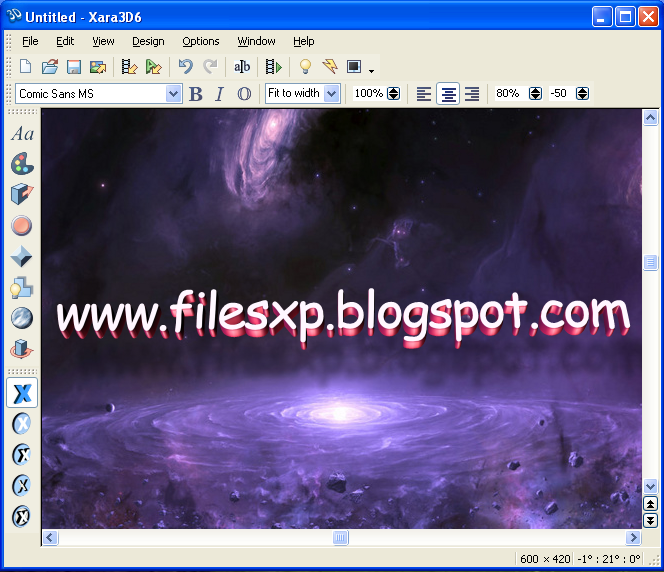Align text left

coord(423,94)
